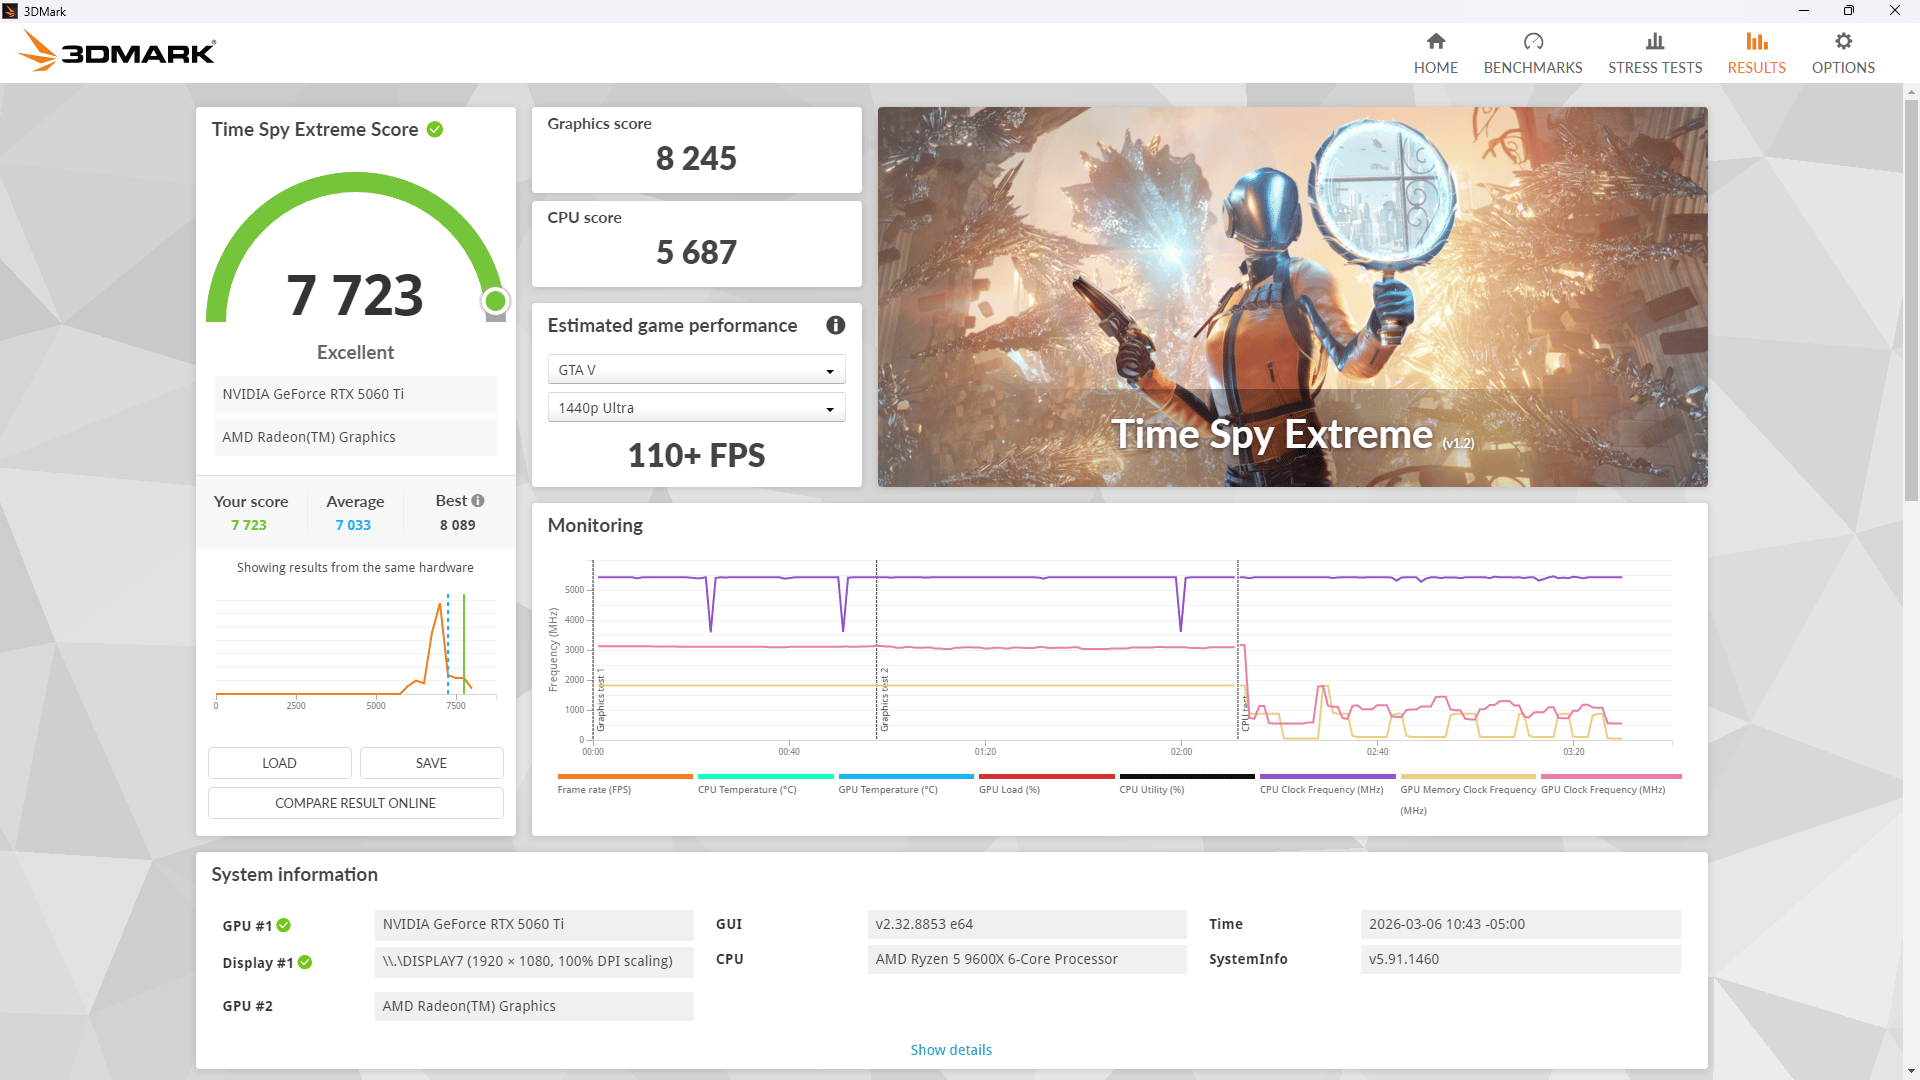The height and width of the screenshot is (1080, 1920).
Task: Open the Stress Tests chart icon
Action: click(1655, 41)
